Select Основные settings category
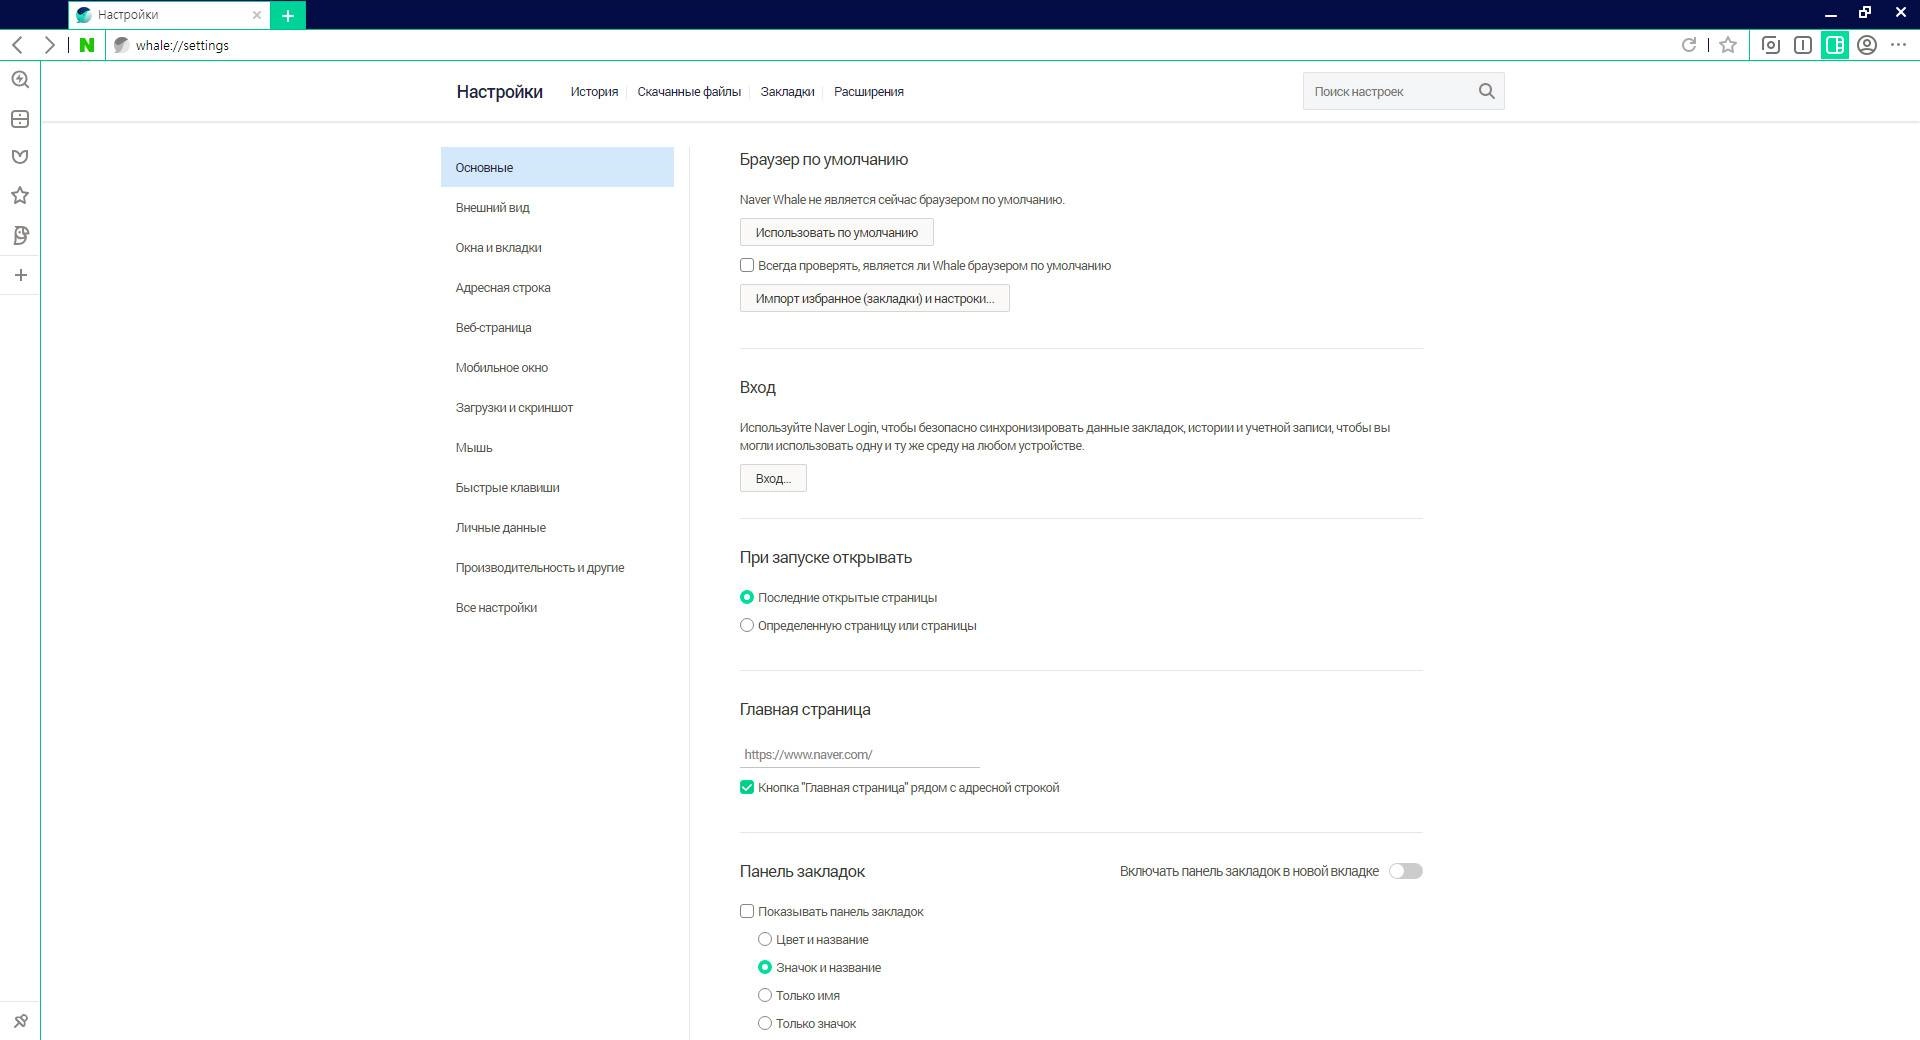The image size is (1920, 1040). coord(557,167)
